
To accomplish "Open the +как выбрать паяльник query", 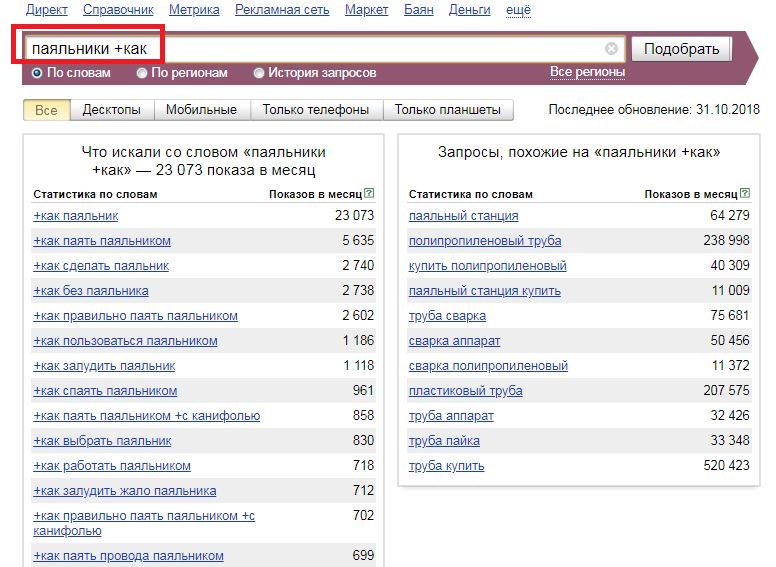I will click(102, 441).
